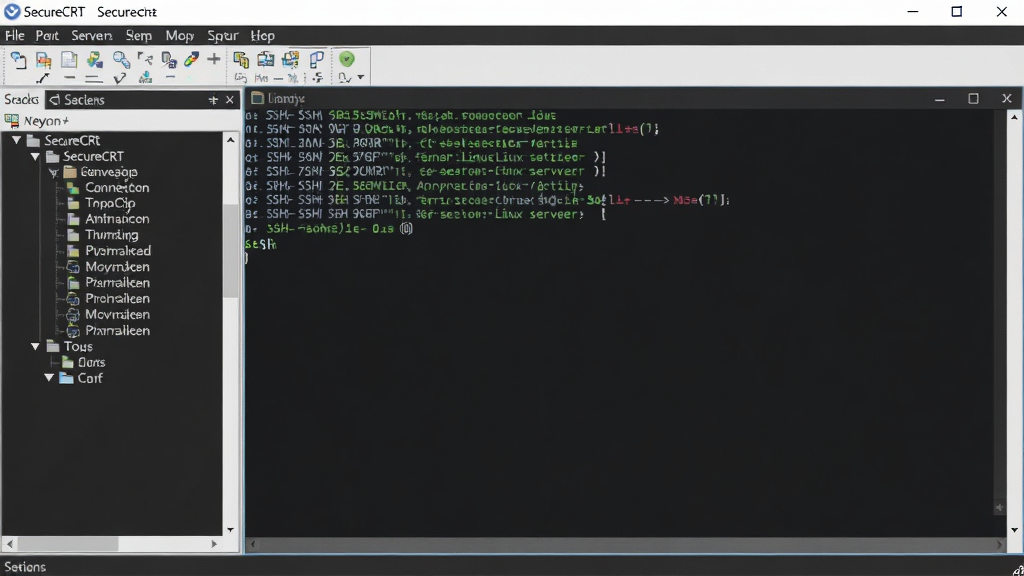Collapse the Tous folder

[x=35, y=346]
